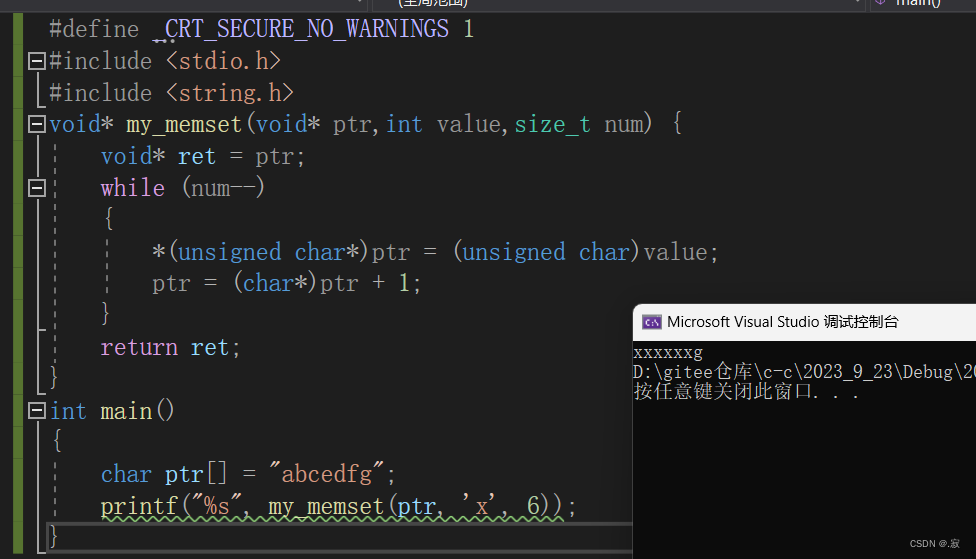Click the while keyword
Viewport: 976px width, 559px height.
133,188
